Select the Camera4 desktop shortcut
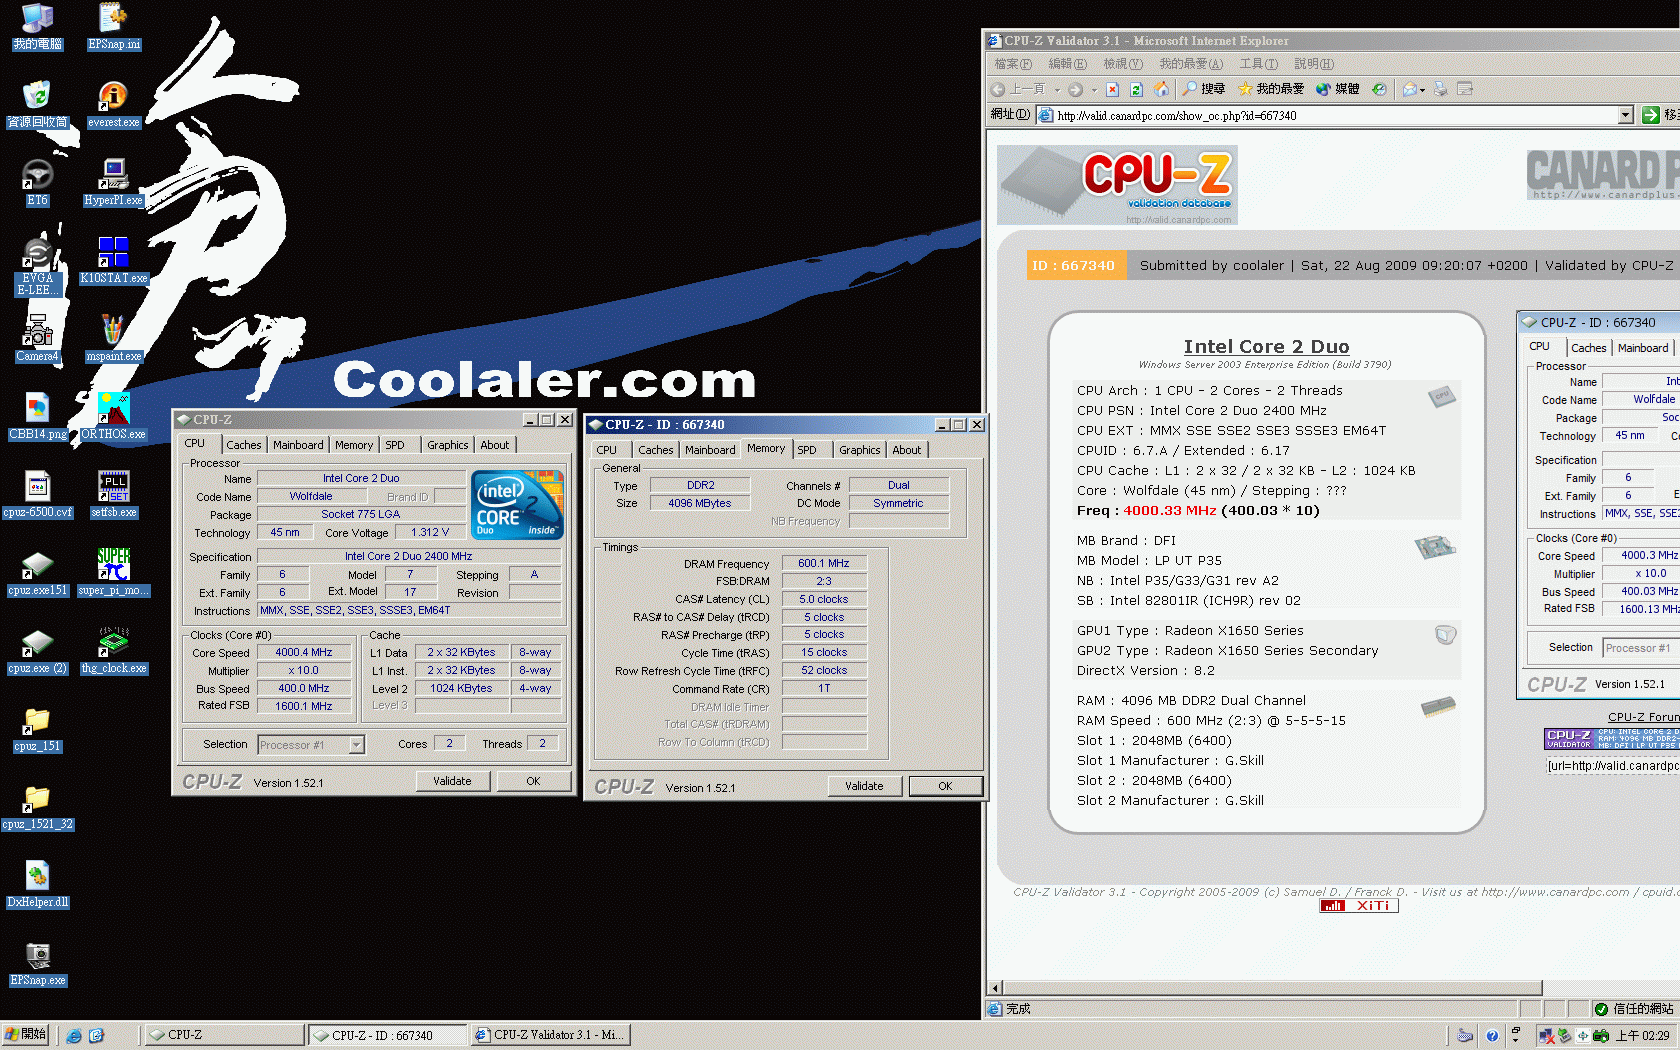The width and height of the screenshot is (1680, 1050). [37, 338]
